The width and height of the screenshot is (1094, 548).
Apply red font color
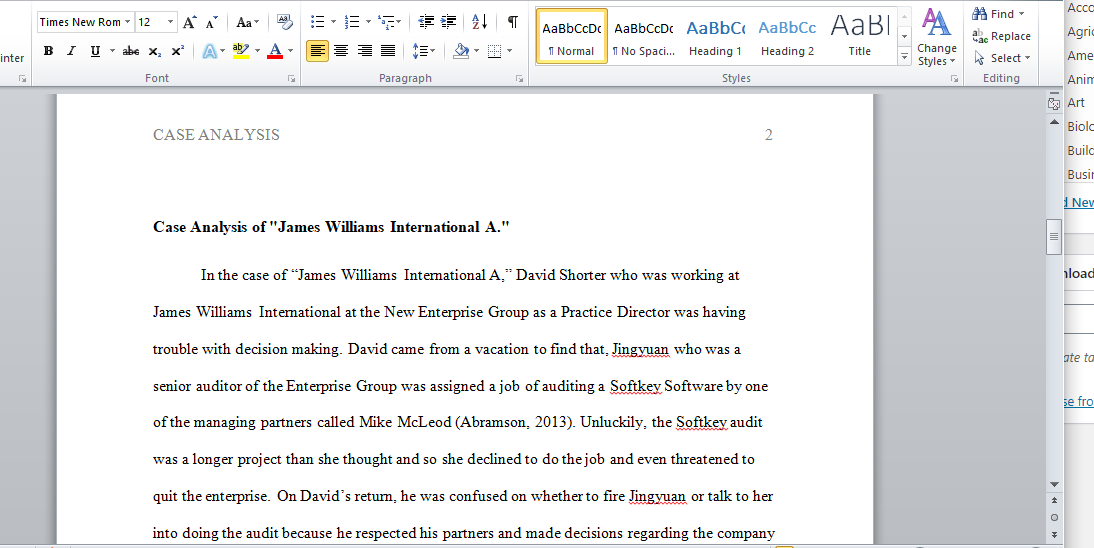(275, 51)
